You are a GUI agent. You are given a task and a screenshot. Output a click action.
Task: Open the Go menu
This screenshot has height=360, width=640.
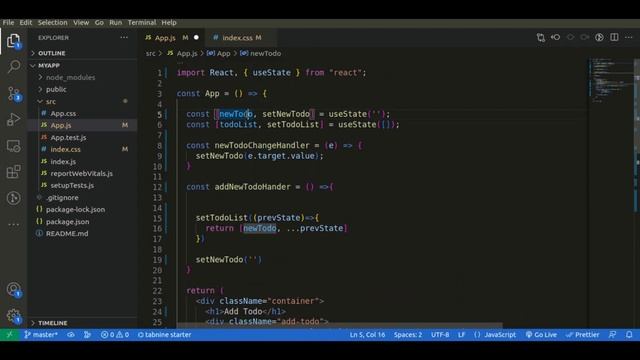click(x=99, y=23)
